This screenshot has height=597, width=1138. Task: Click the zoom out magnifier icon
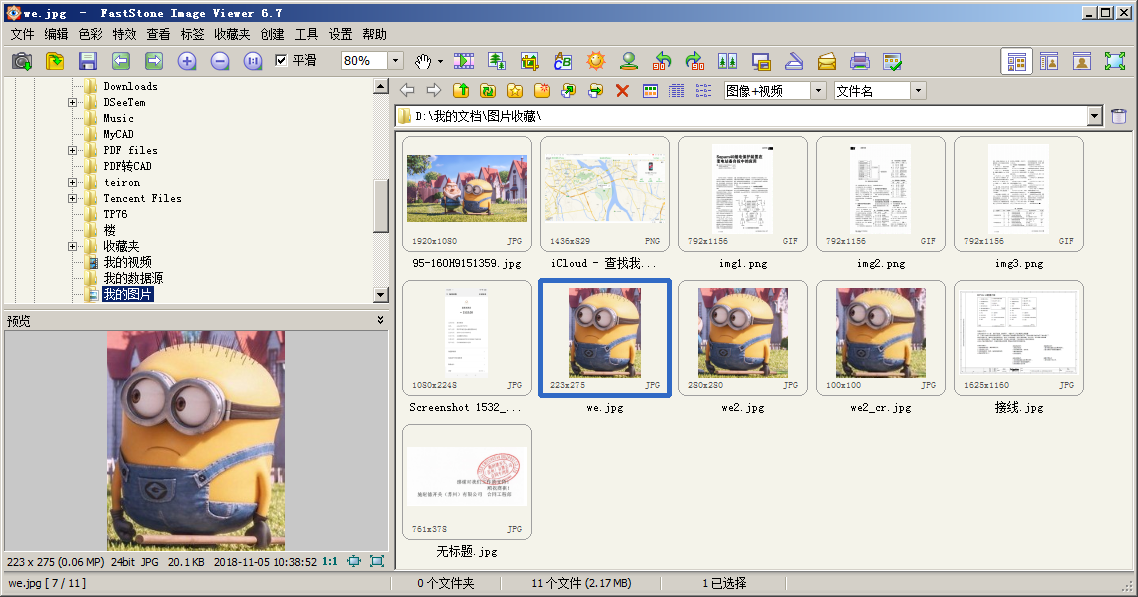point(220,62)
